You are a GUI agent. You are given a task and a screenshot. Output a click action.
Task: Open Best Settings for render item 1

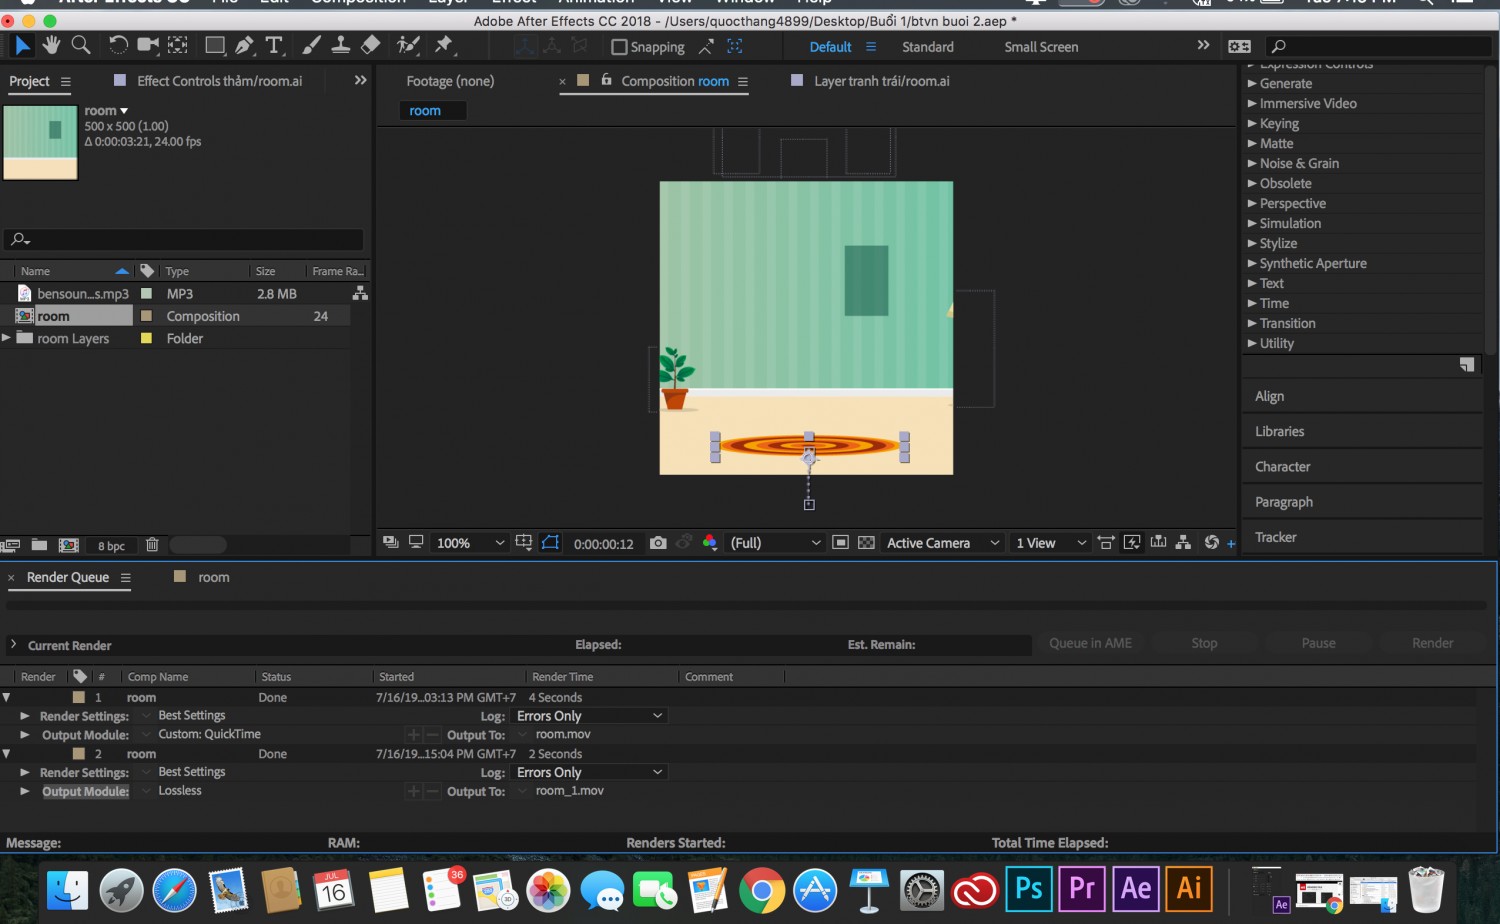pos(192,716)
